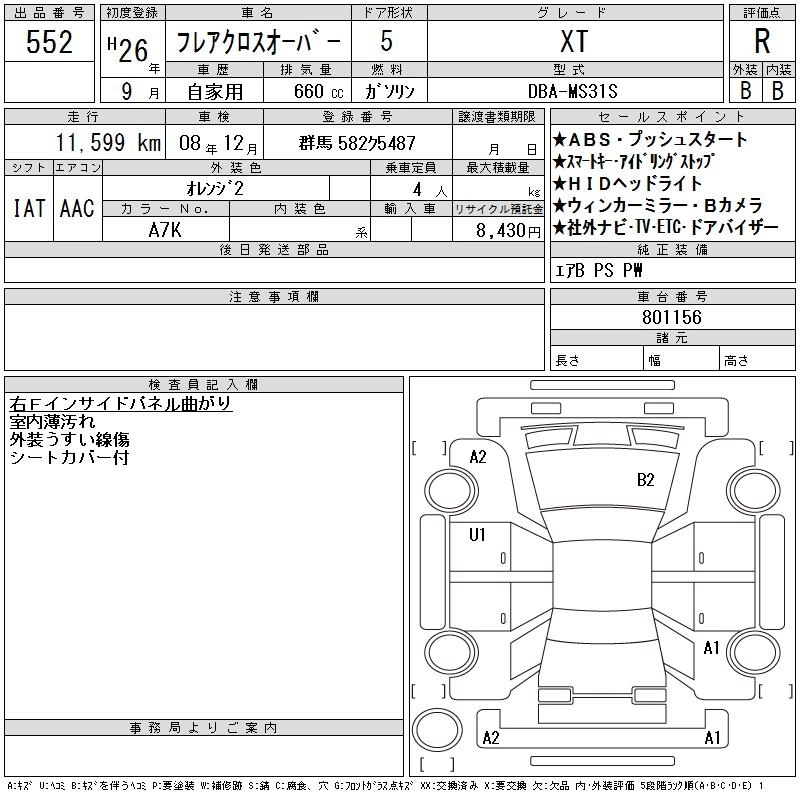Image resolution: width=800 pixels, height=800 pixels.
Task: Select the car name フレアクロスオーバー
Action: point(258,42)
